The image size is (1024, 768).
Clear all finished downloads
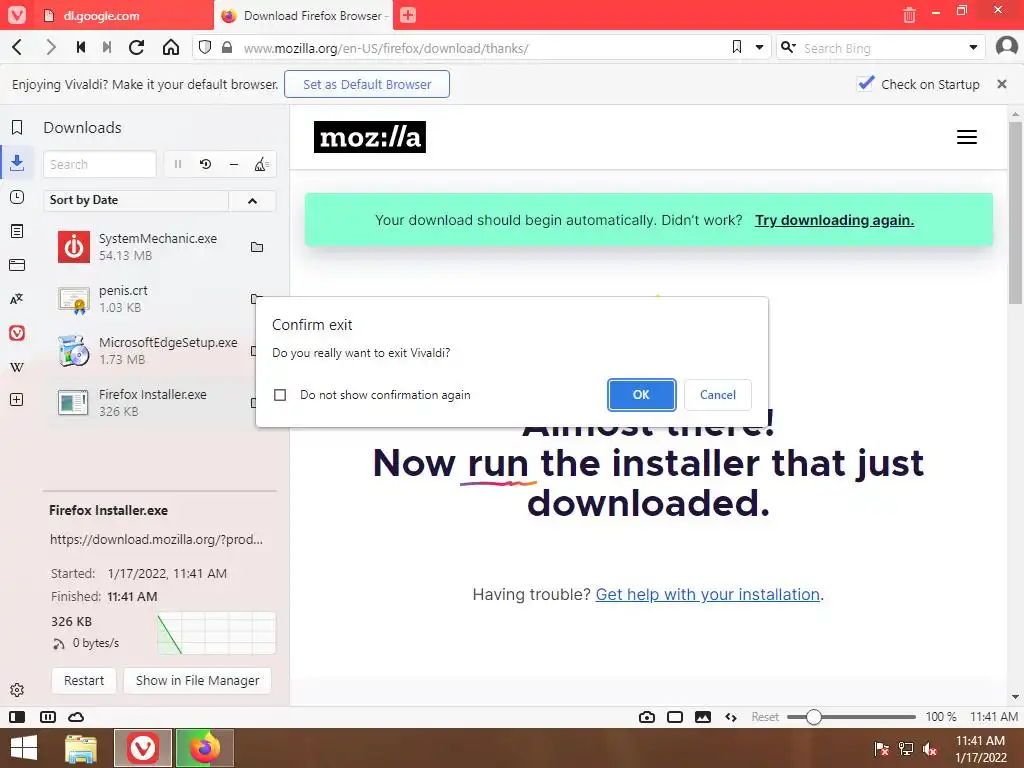261,165
